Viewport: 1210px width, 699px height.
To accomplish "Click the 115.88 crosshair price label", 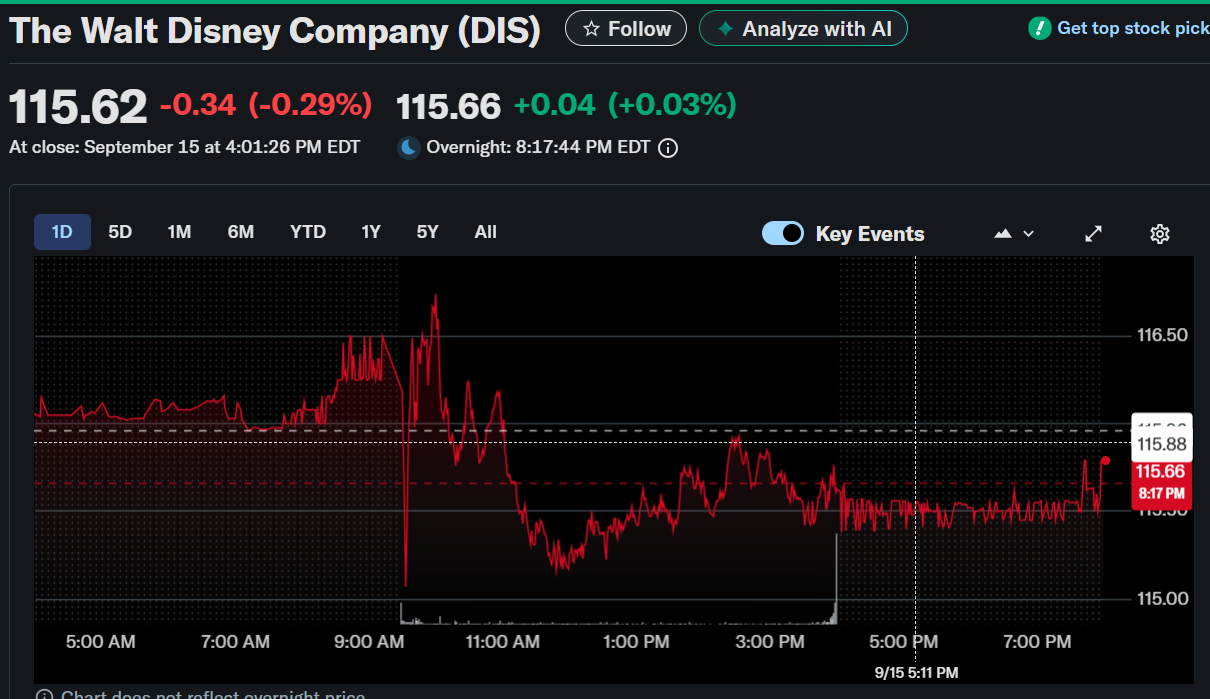I will pos(1161,443).
